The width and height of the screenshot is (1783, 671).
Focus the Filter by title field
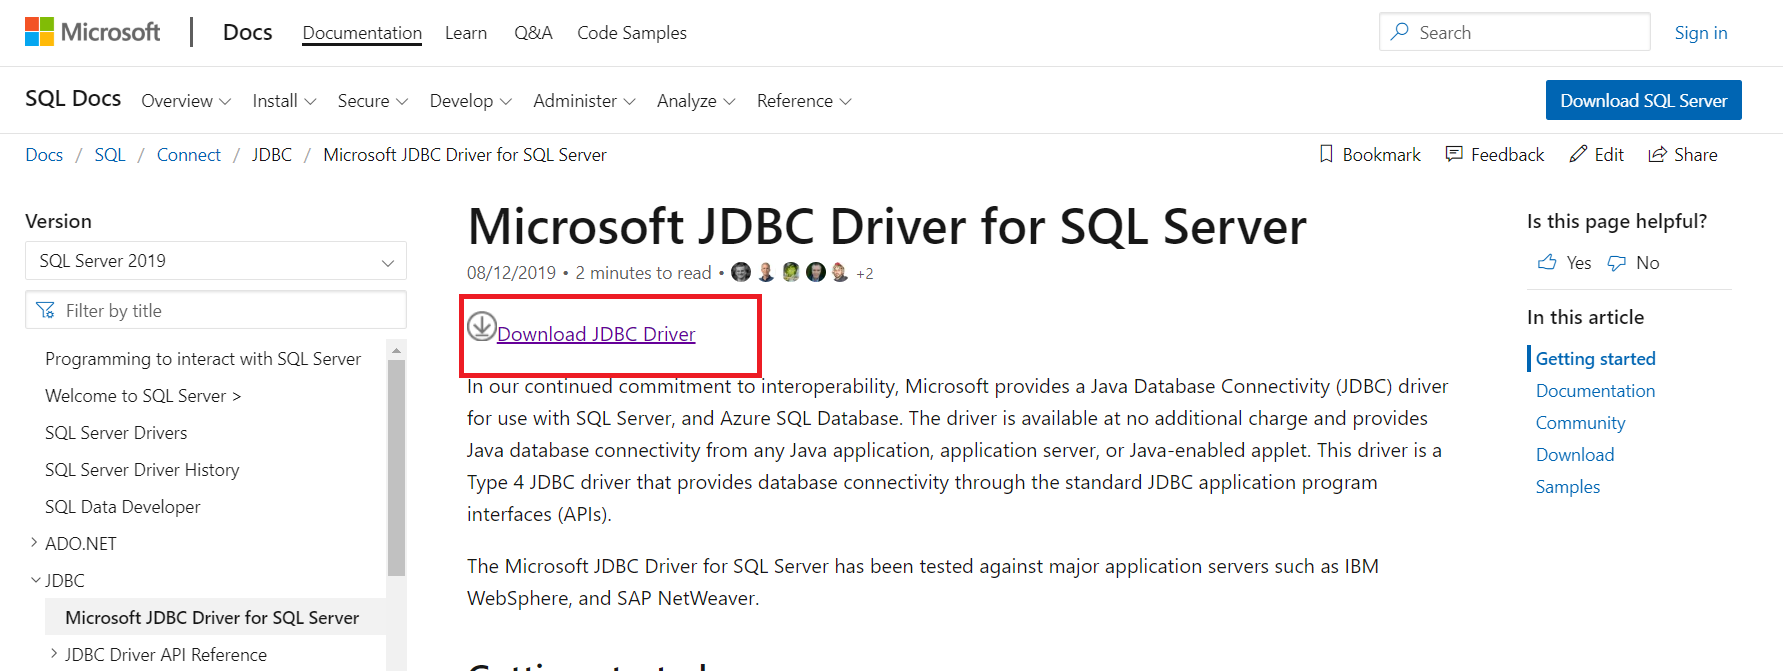[216, 310]
